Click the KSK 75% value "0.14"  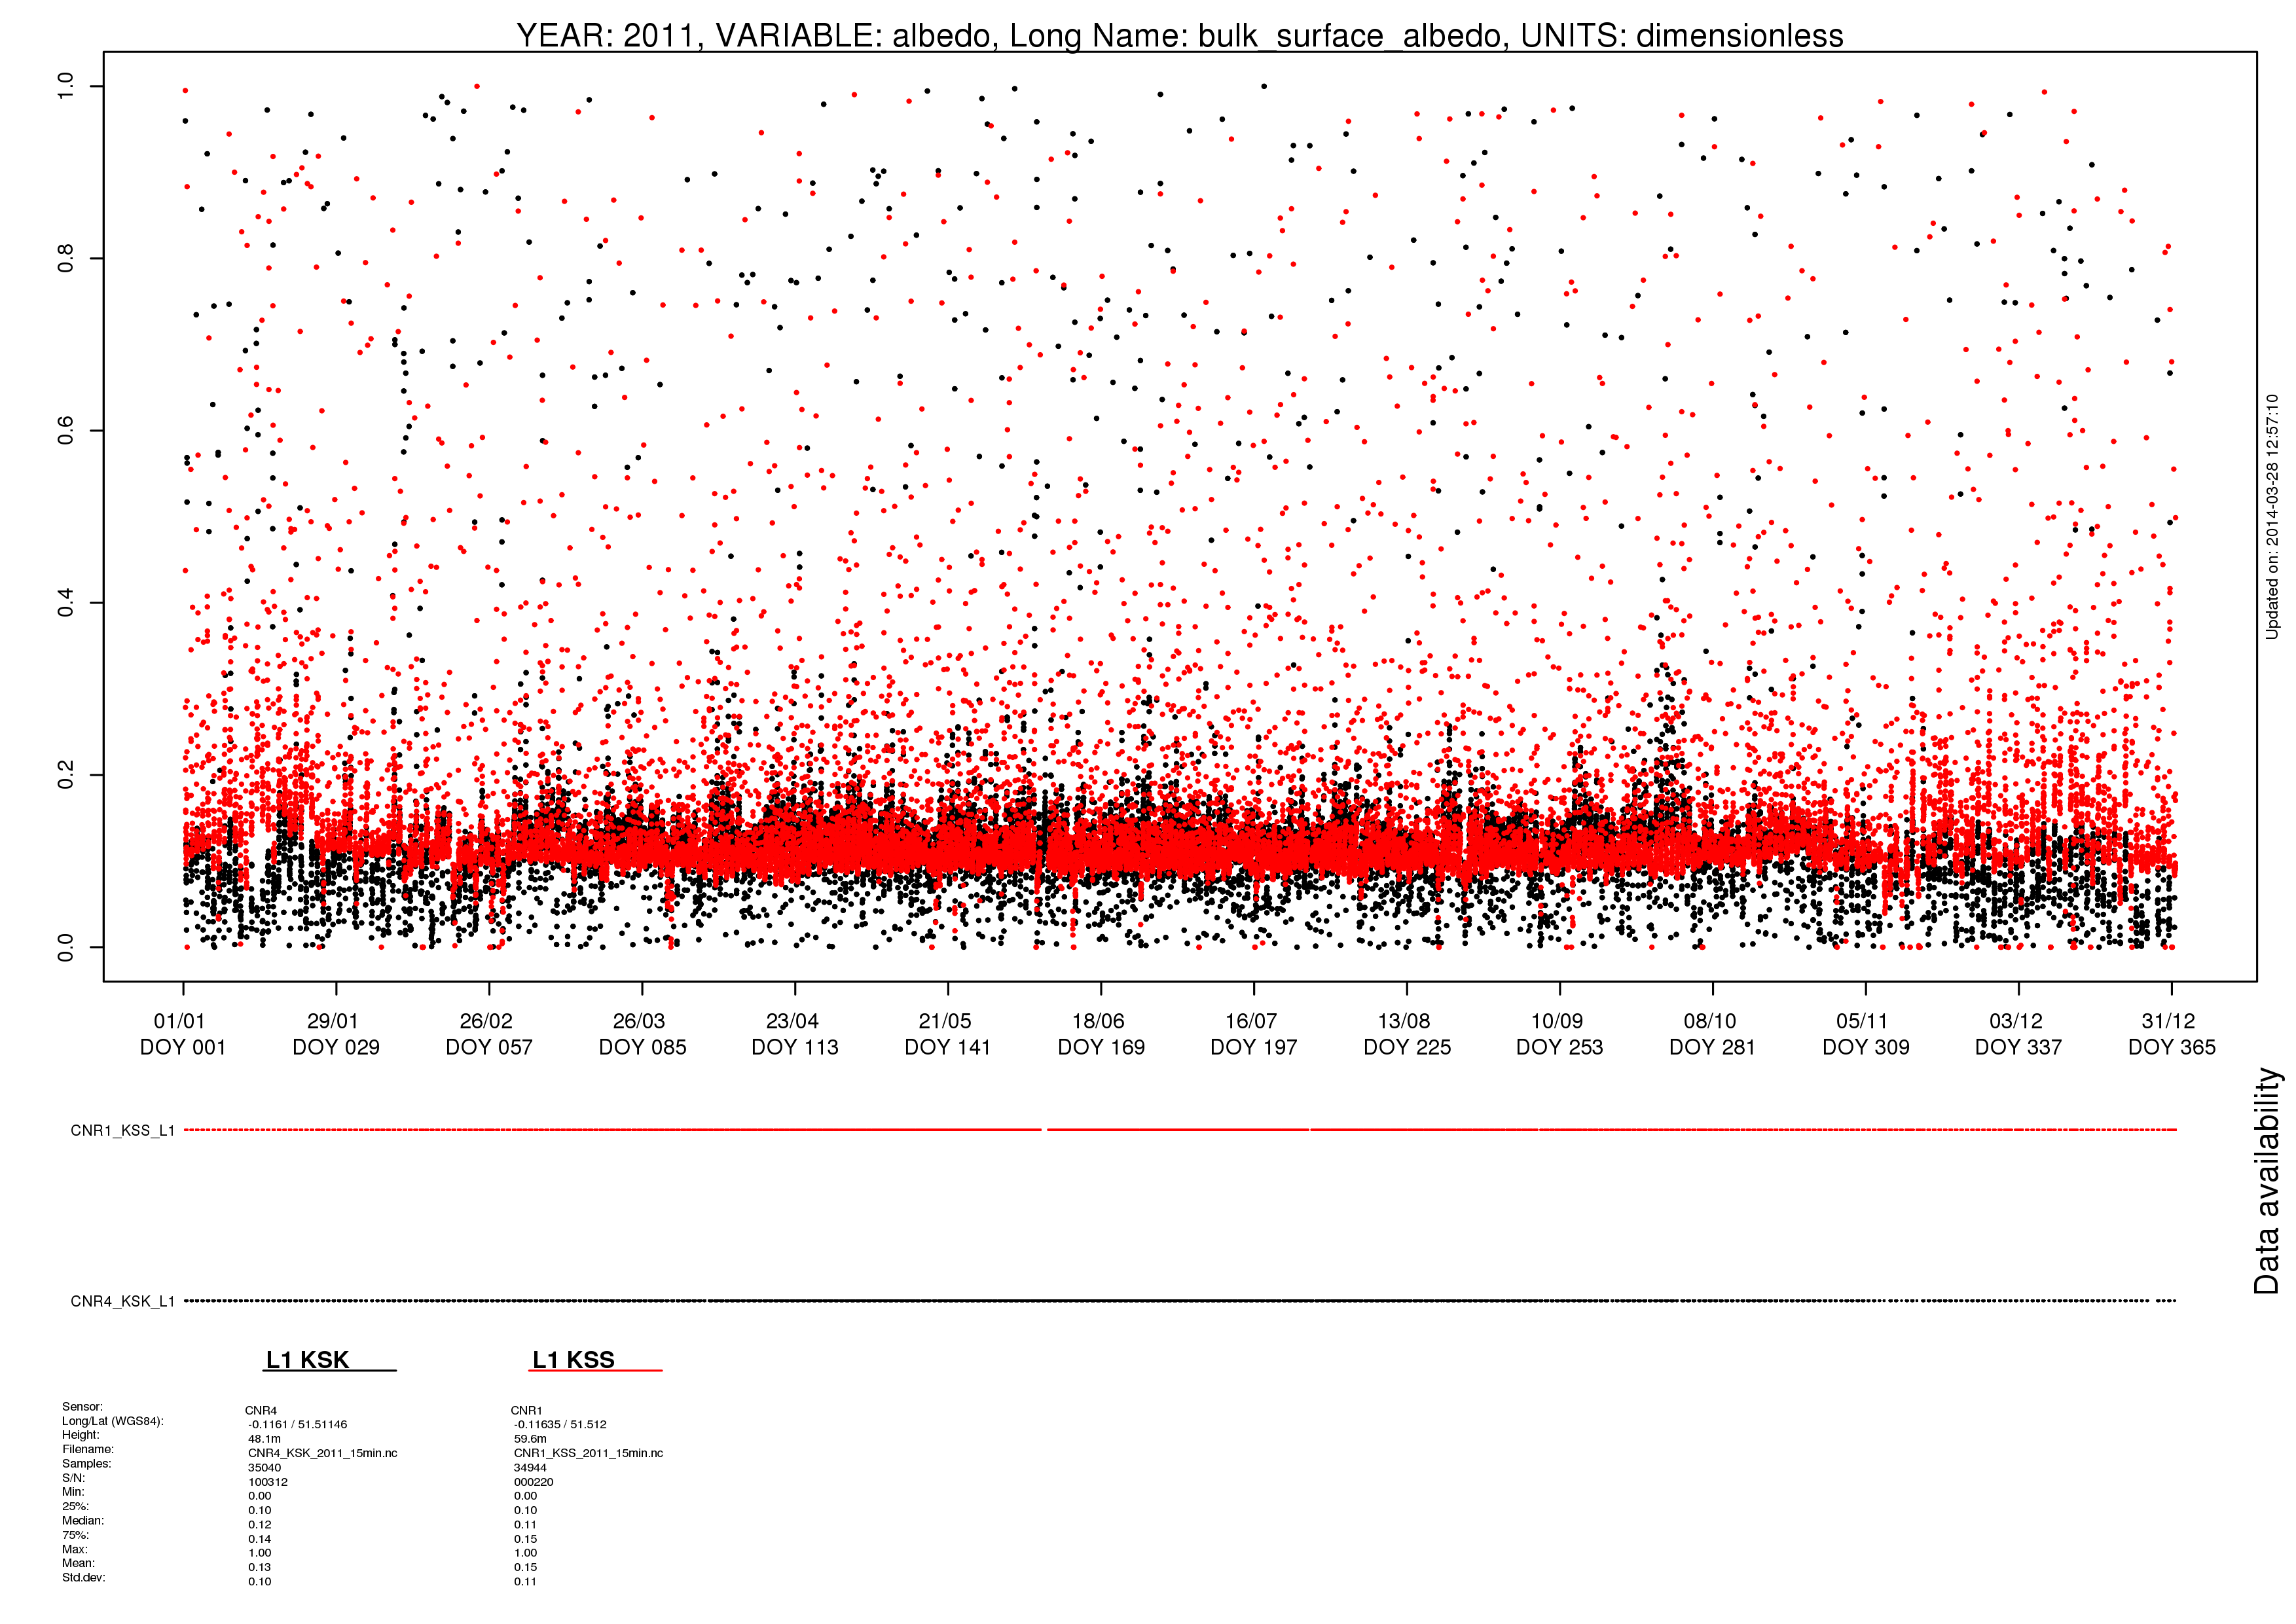pos(260,1539)
